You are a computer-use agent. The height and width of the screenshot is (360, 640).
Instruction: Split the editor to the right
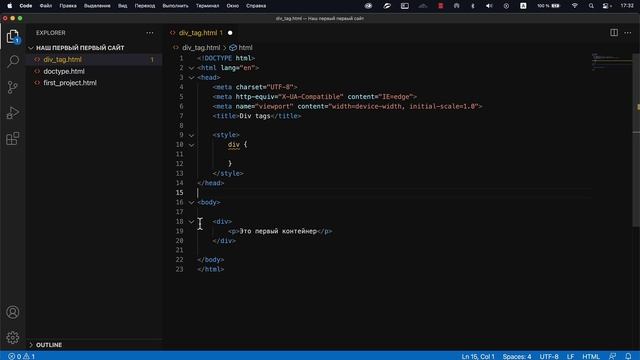click(x=614, y=33)
